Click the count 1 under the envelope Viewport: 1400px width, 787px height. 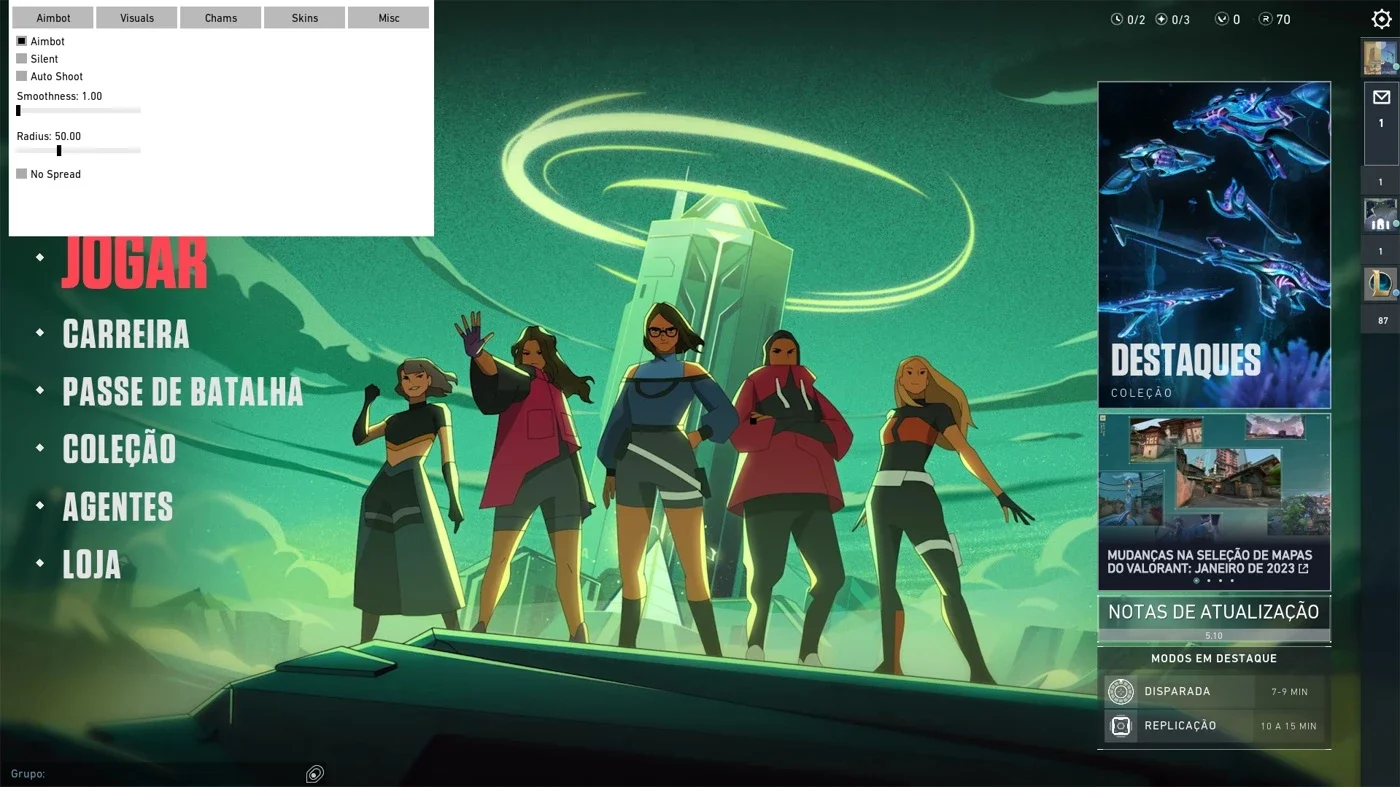point(1381,124)
